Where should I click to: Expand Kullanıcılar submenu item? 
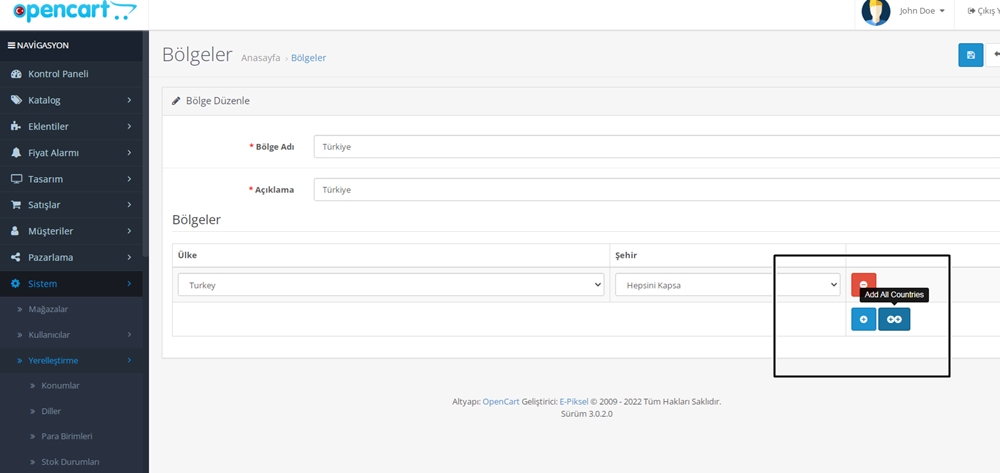coord(71,335)
